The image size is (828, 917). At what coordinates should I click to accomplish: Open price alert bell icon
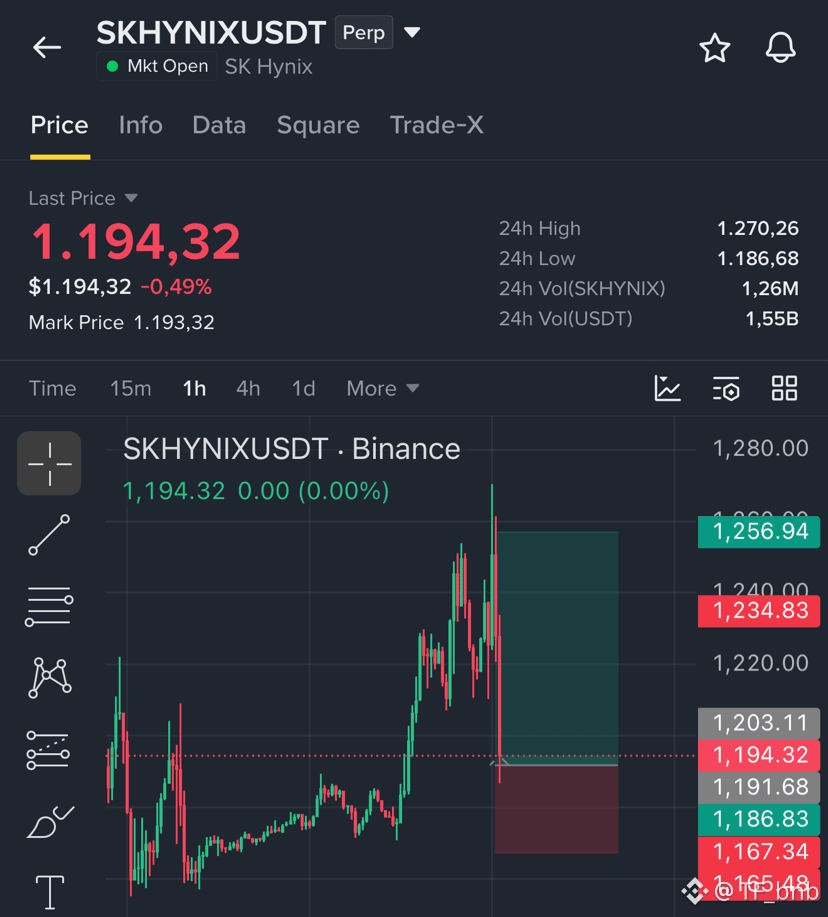781,47
